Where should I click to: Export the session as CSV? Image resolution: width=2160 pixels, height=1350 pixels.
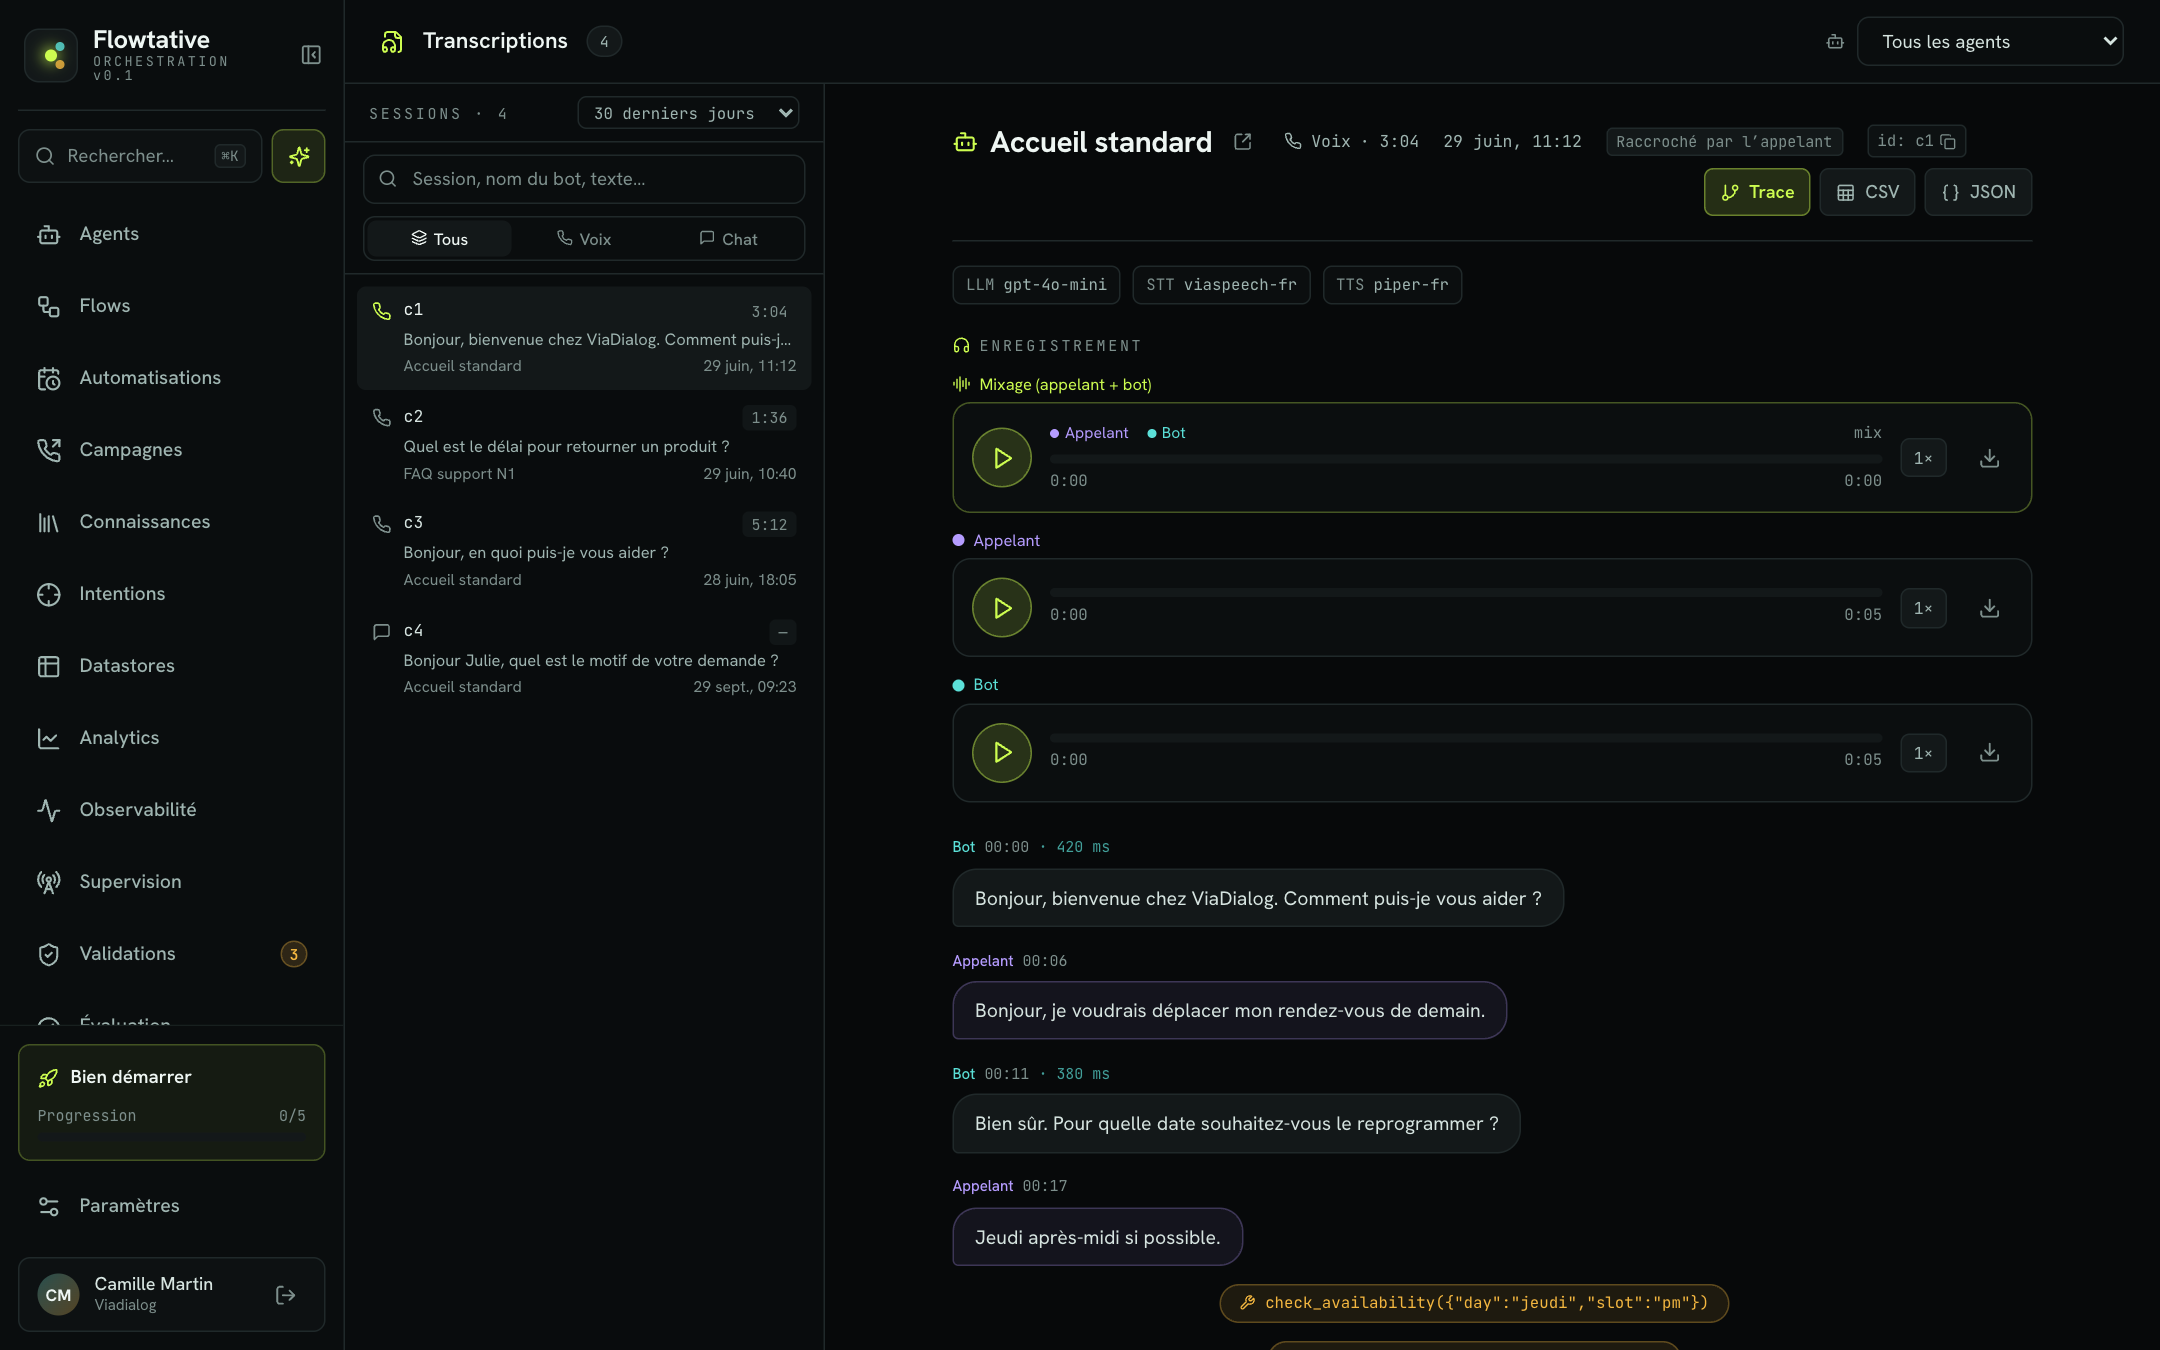click(1867, 192)
